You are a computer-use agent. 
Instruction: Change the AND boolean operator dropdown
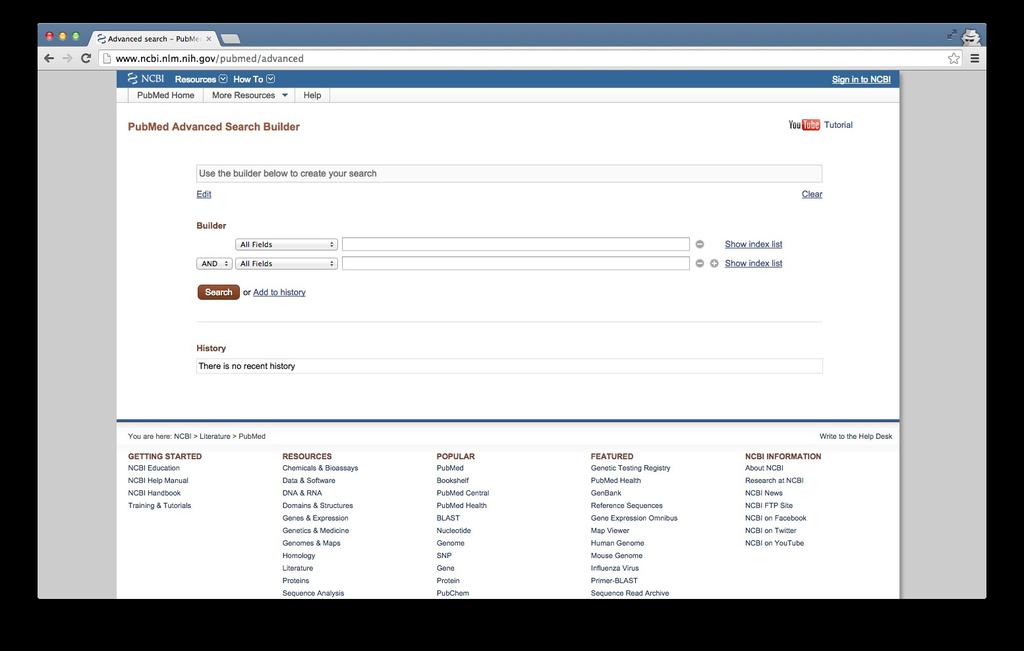tap(214, 263)
